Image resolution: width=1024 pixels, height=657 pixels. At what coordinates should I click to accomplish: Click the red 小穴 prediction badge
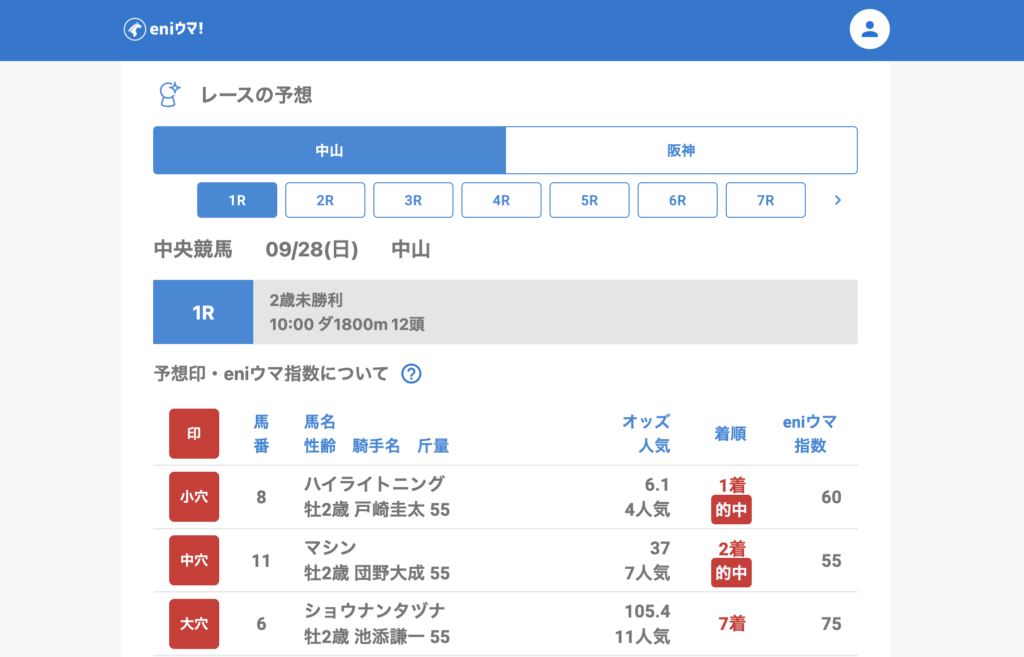pyautogui.click(x=194, y=497)
